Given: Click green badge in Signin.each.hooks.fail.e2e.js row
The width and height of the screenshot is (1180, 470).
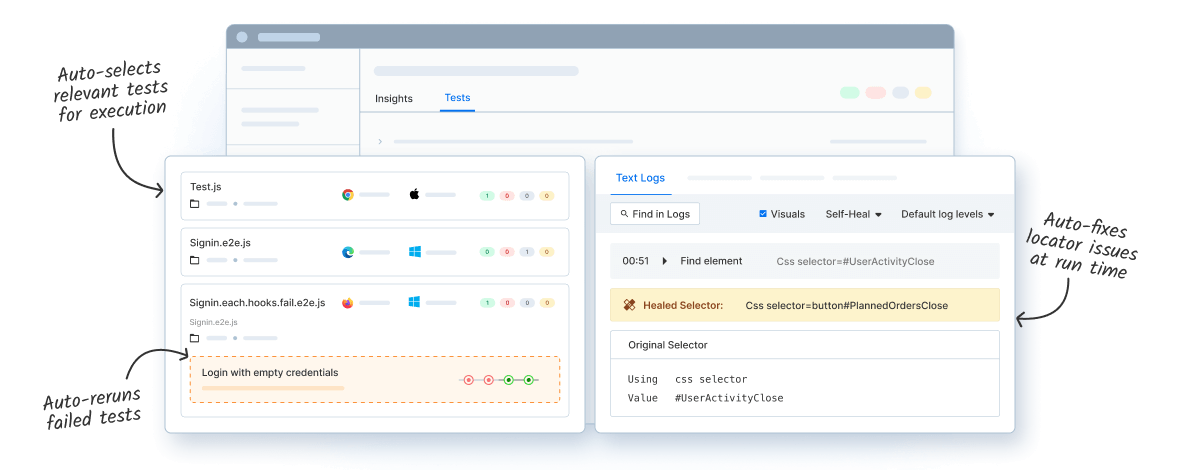Looking at the screenshot, I should point(487,303).
